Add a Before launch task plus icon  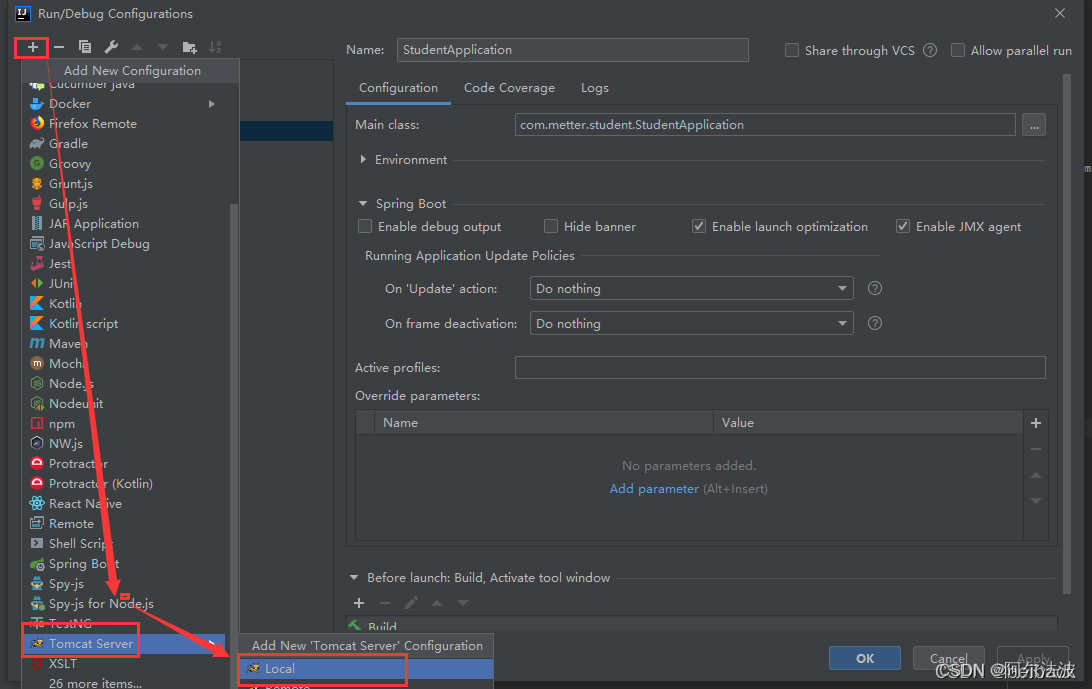[x=359, y=603]
